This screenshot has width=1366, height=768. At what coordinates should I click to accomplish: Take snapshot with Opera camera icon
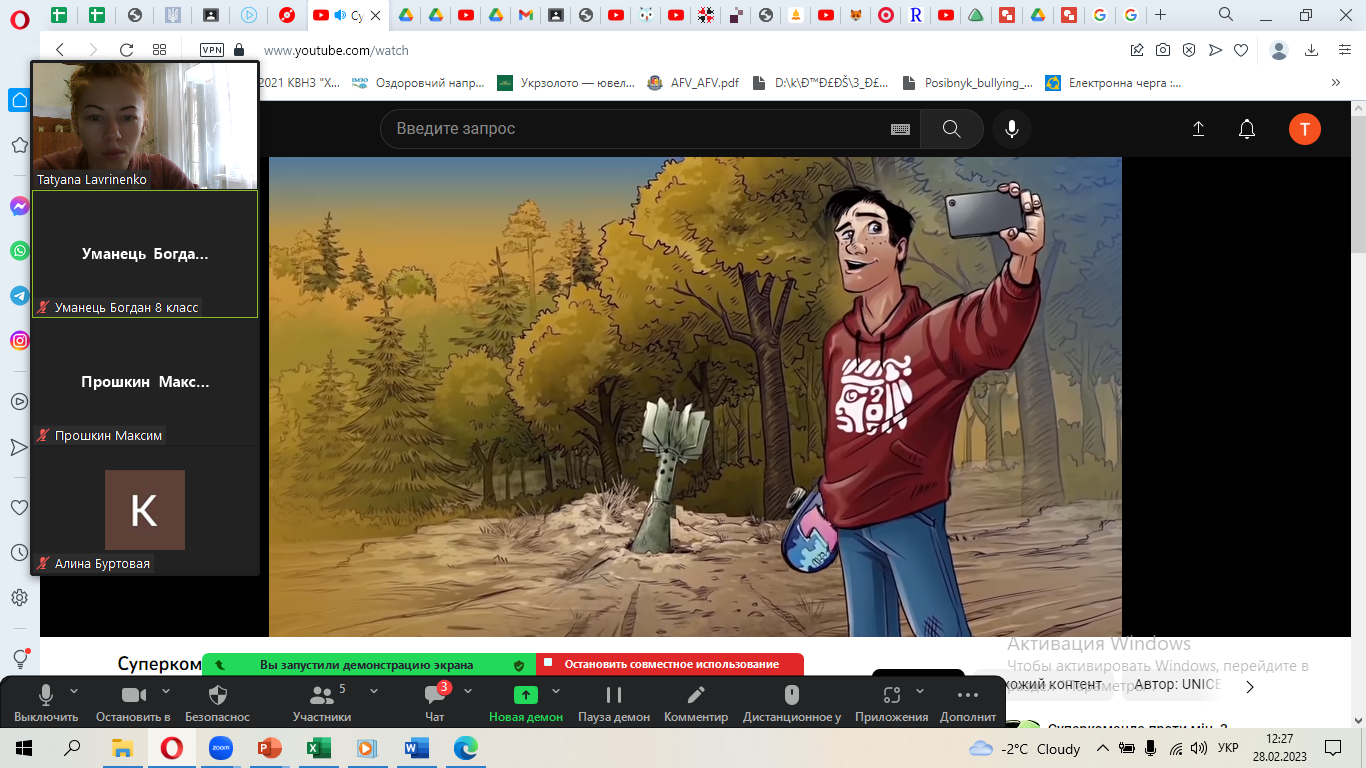click(x=1163, y=50)
